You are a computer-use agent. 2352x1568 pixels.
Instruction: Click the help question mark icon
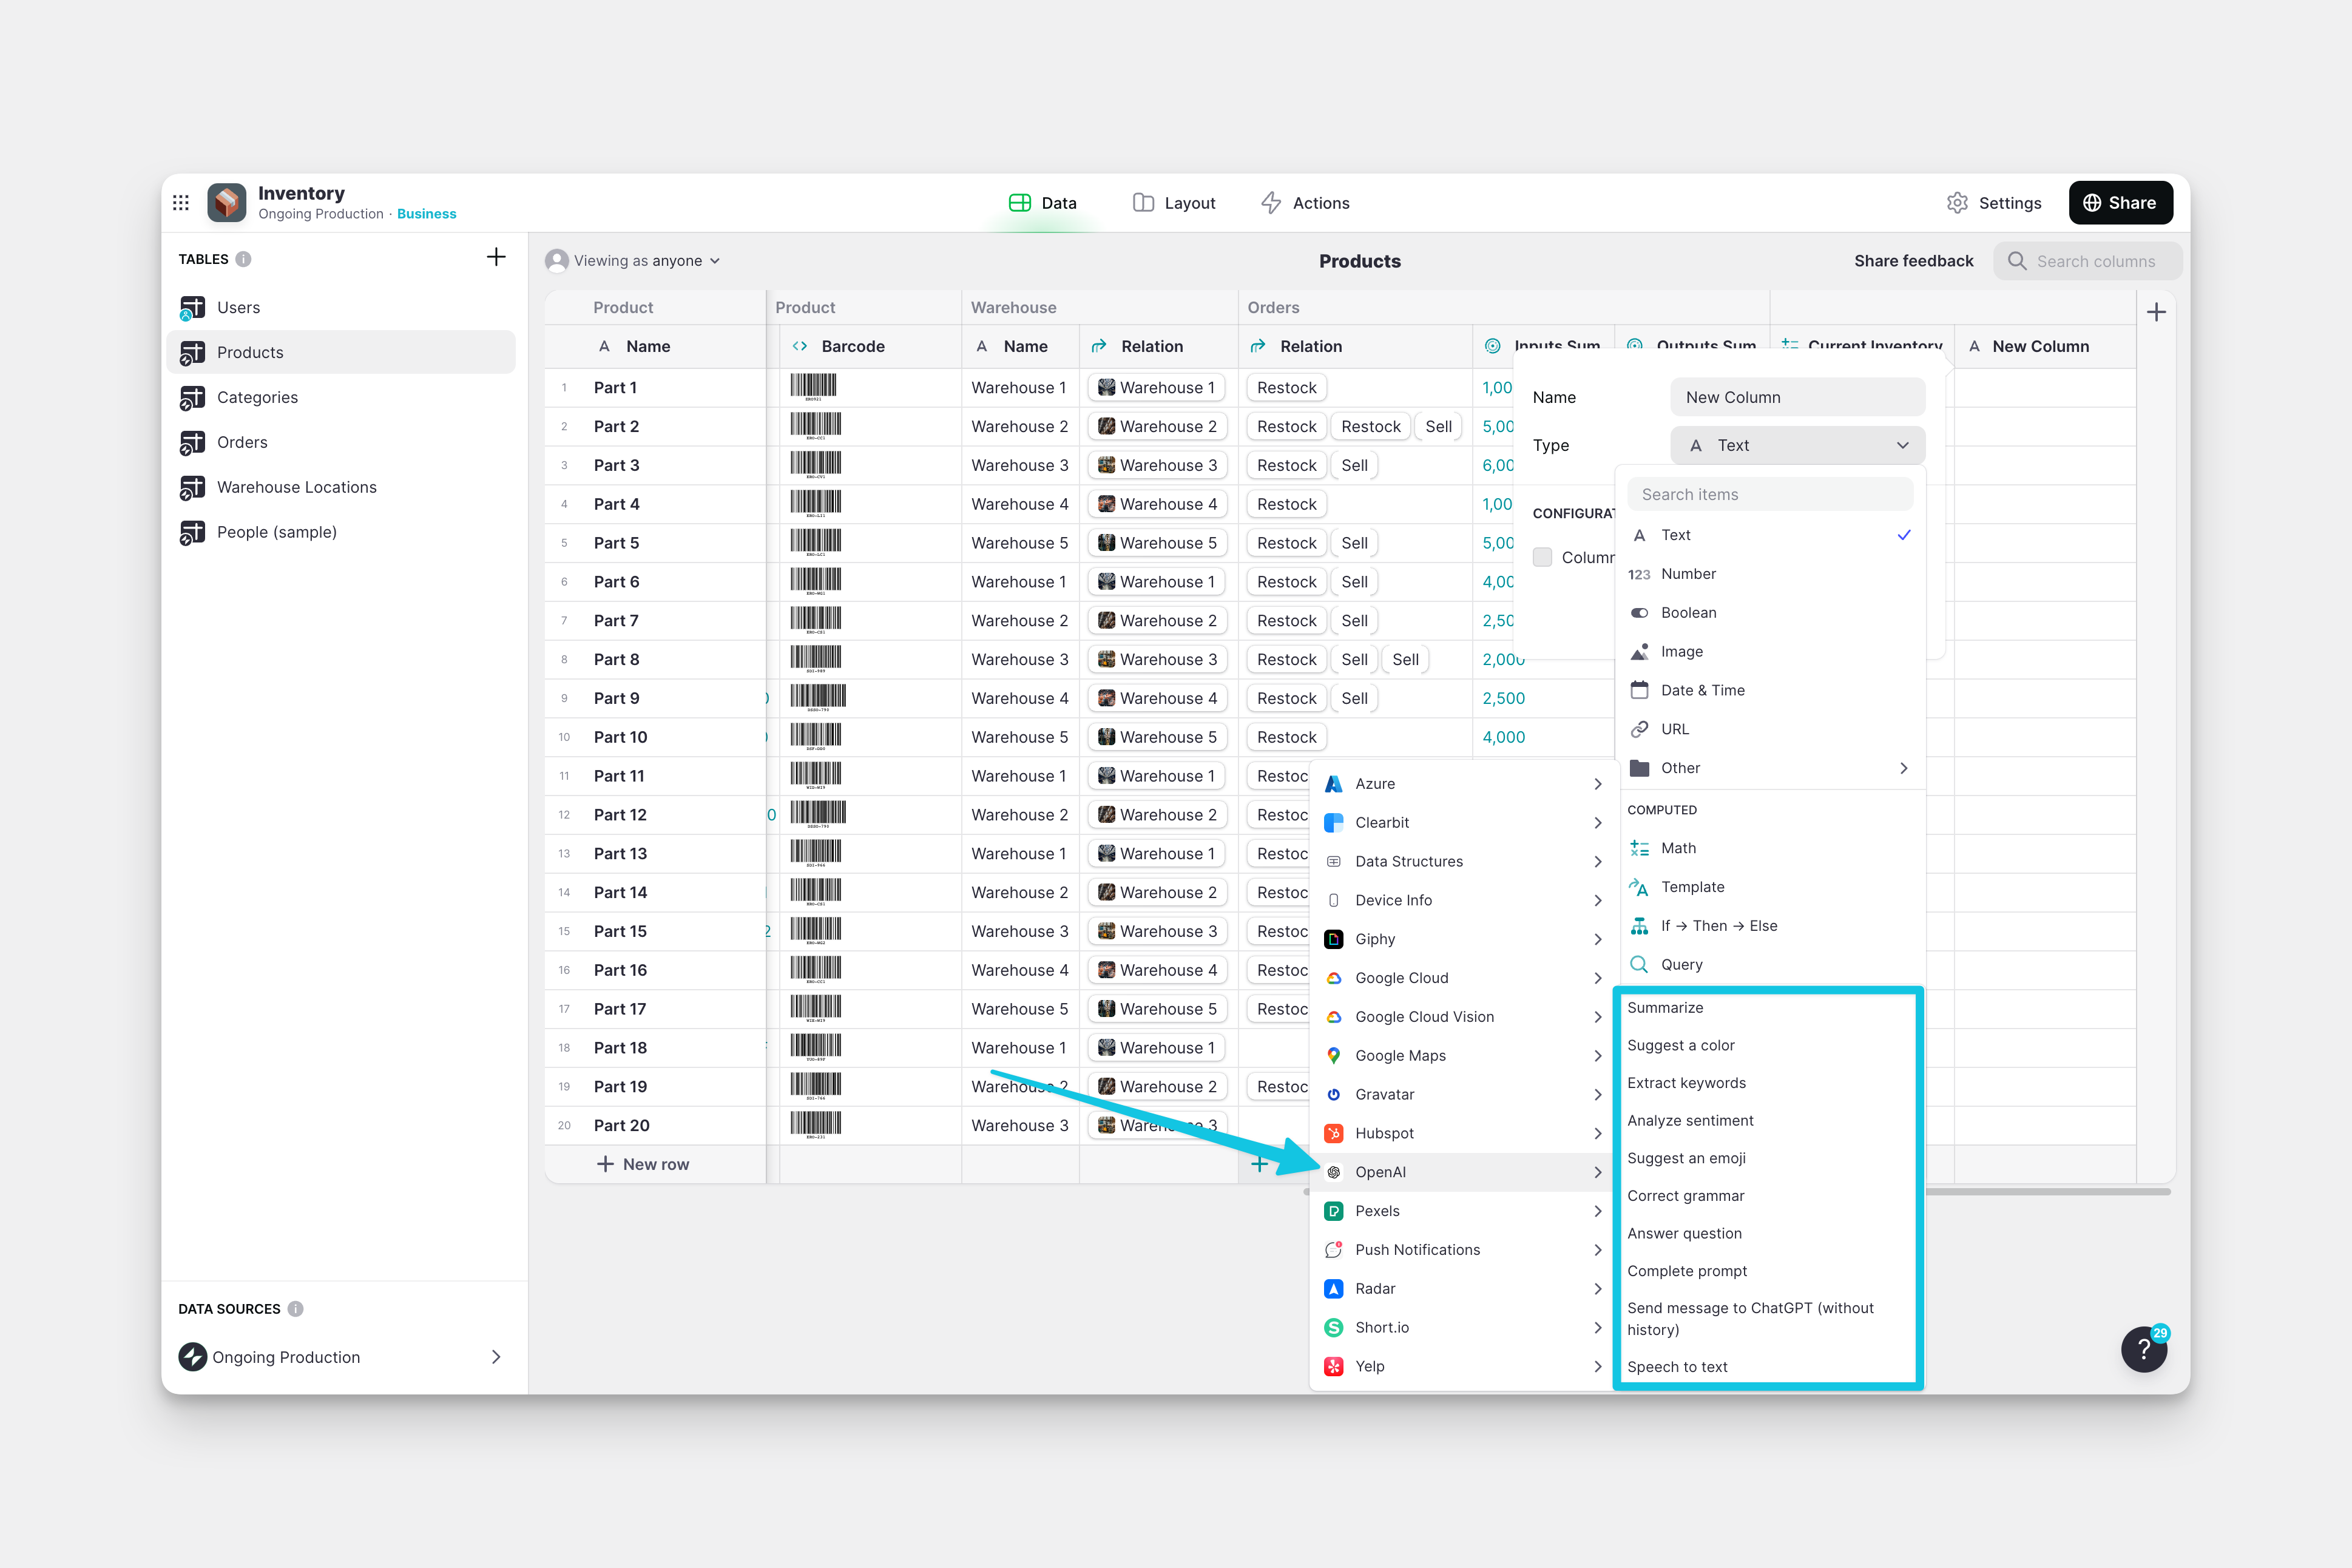(x=2143, y=1350)
